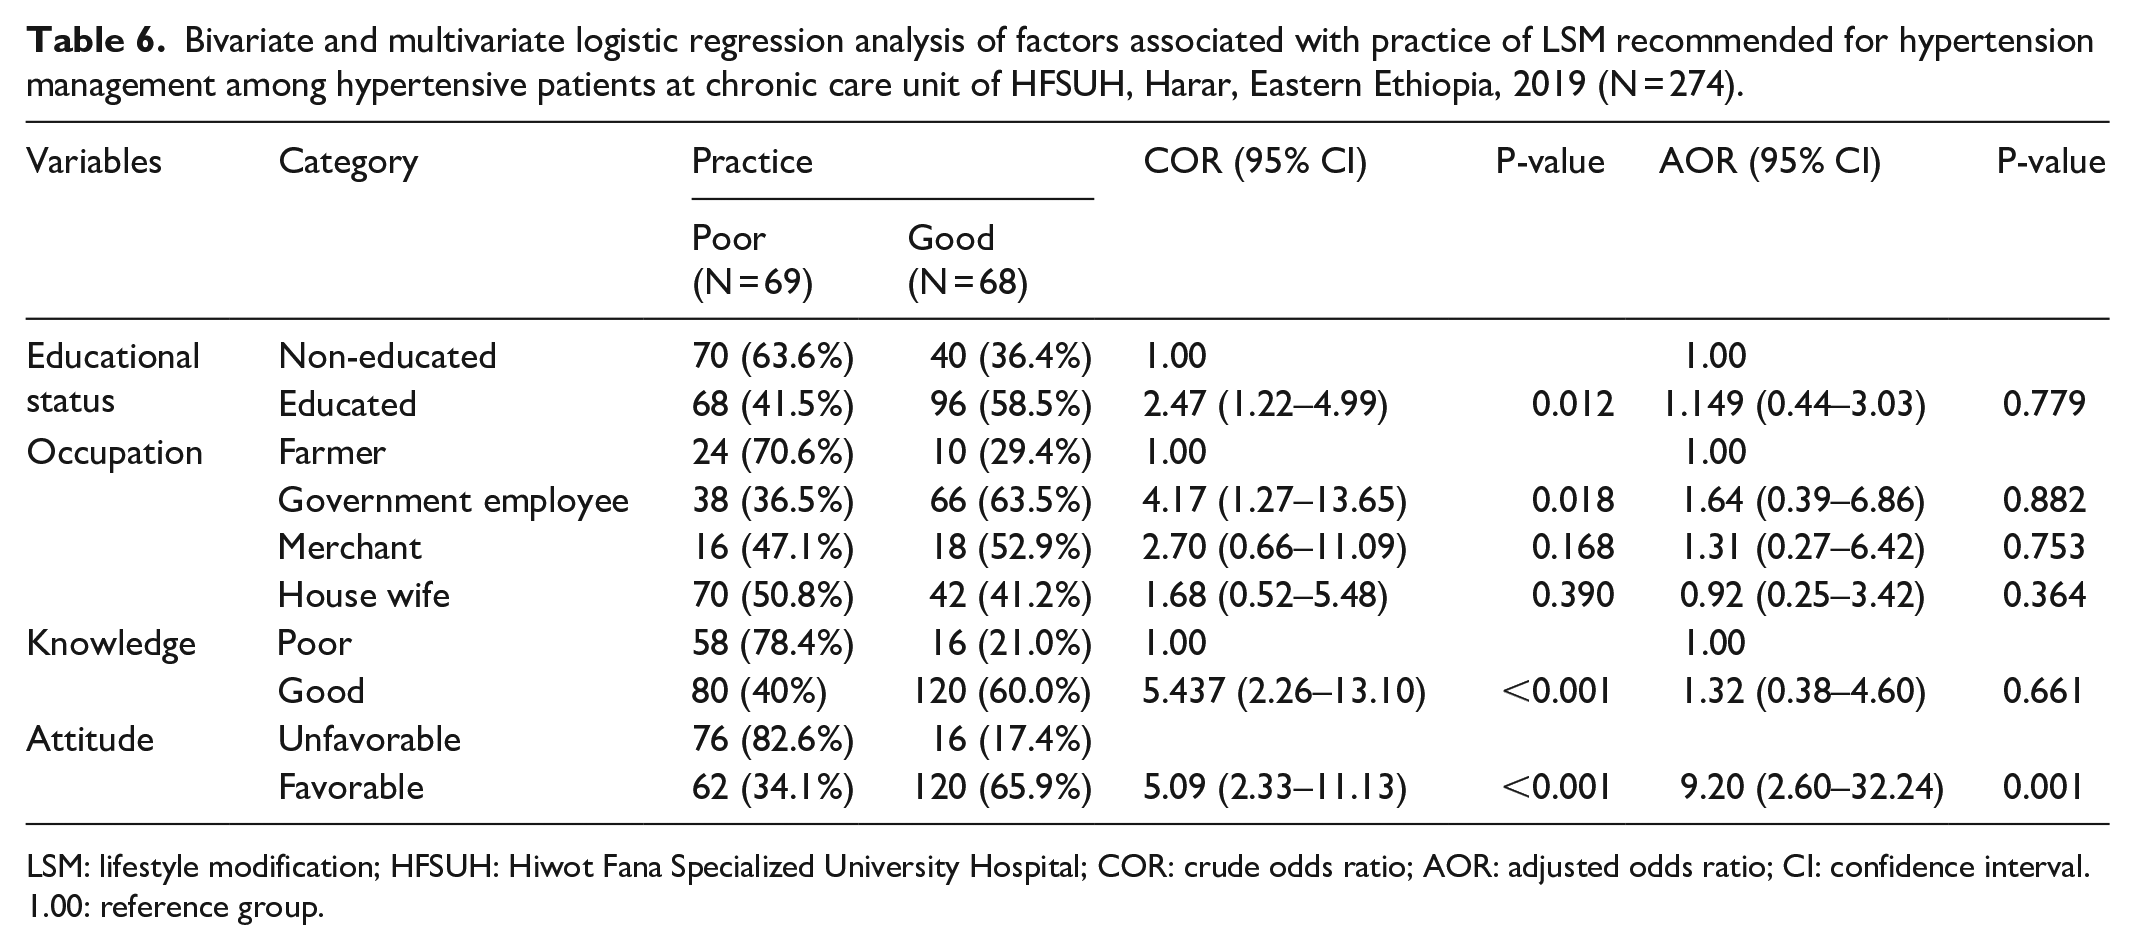Click the "Variables" column header

coord(94,161)
